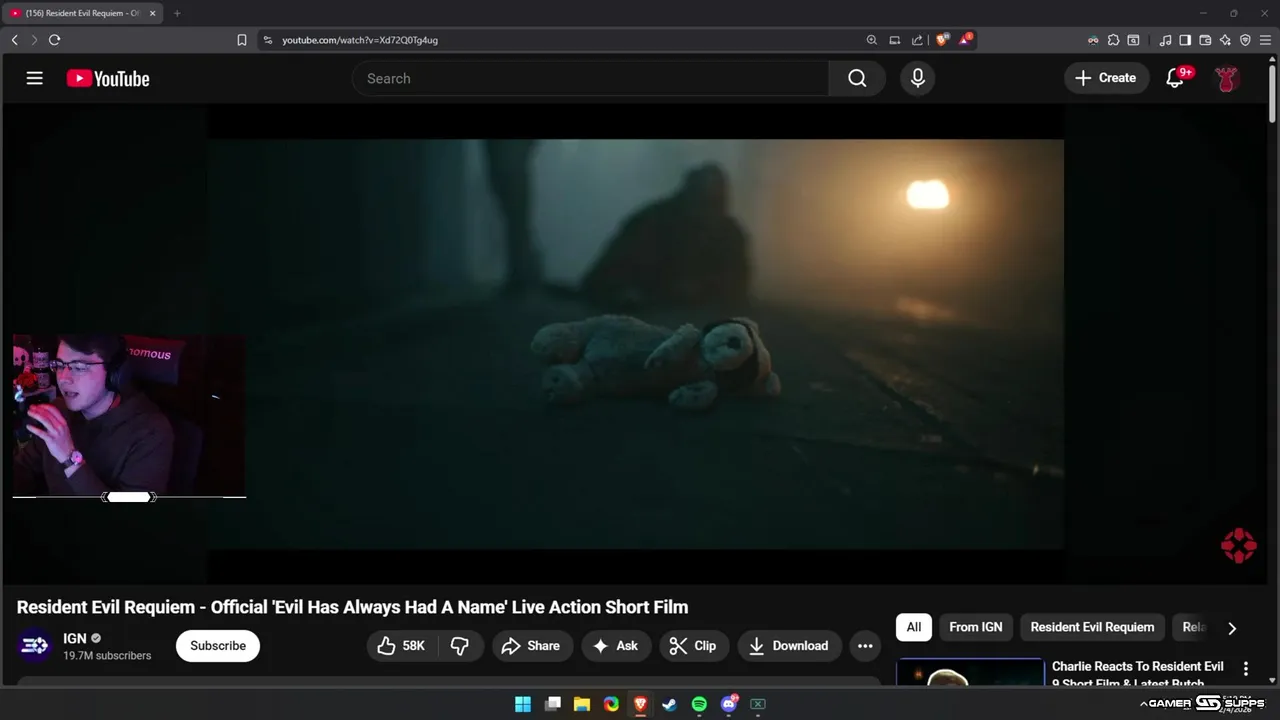Click the YouTube search input field
The width and height of the screenshot is (1280, 720).
coord(590,78)
